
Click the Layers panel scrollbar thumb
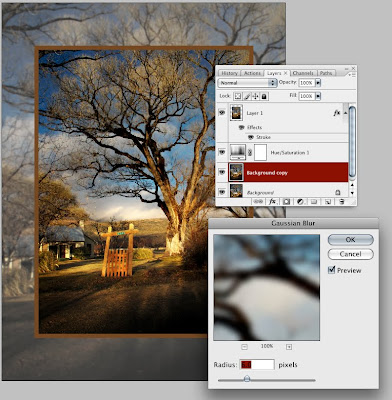(x=352, y=142)
